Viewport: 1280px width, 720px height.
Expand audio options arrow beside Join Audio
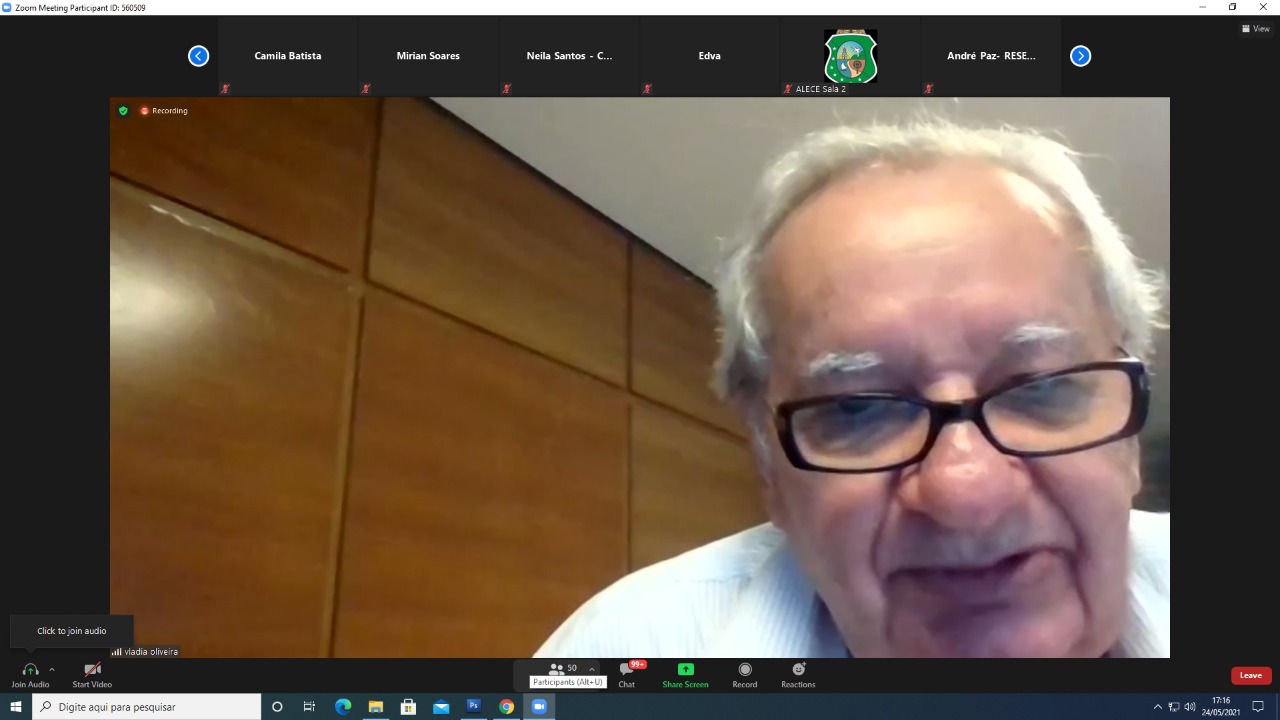52,670
